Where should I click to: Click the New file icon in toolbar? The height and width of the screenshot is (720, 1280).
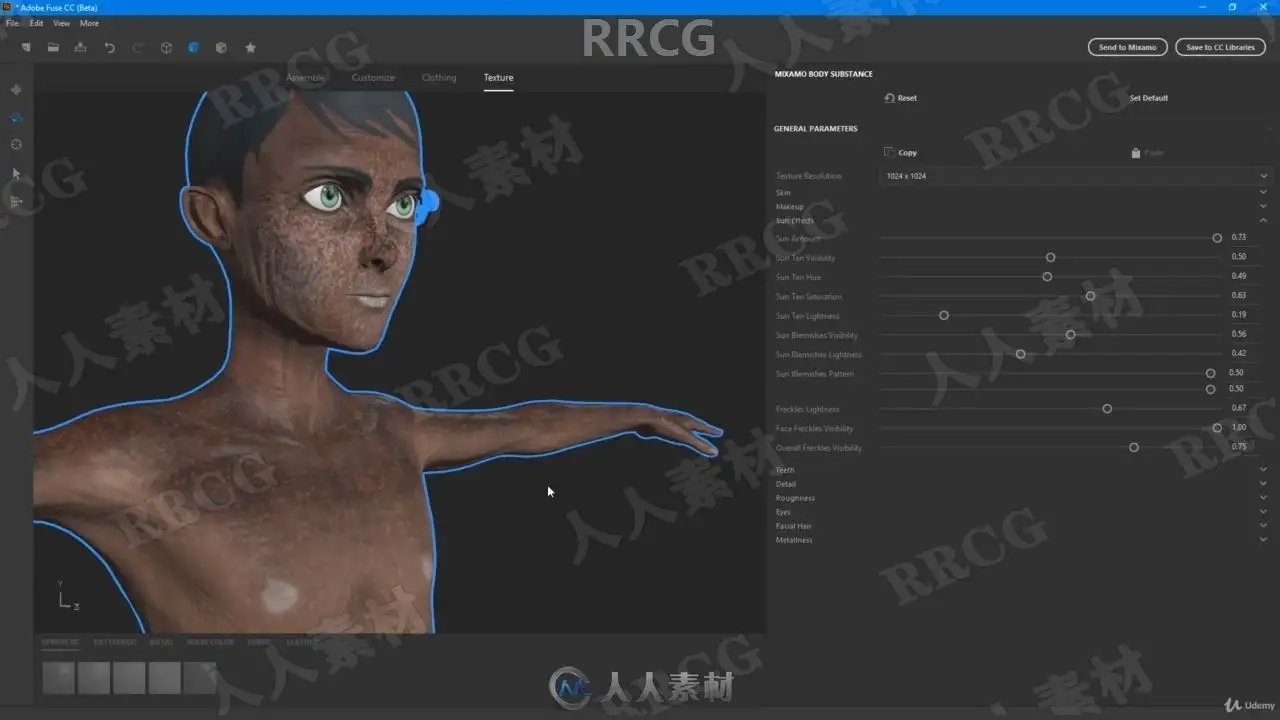tap(26, 47)
